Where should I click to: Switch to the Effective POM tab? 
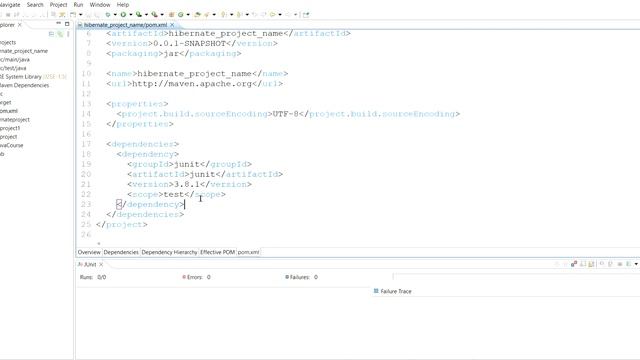click(x=218, y=252)
